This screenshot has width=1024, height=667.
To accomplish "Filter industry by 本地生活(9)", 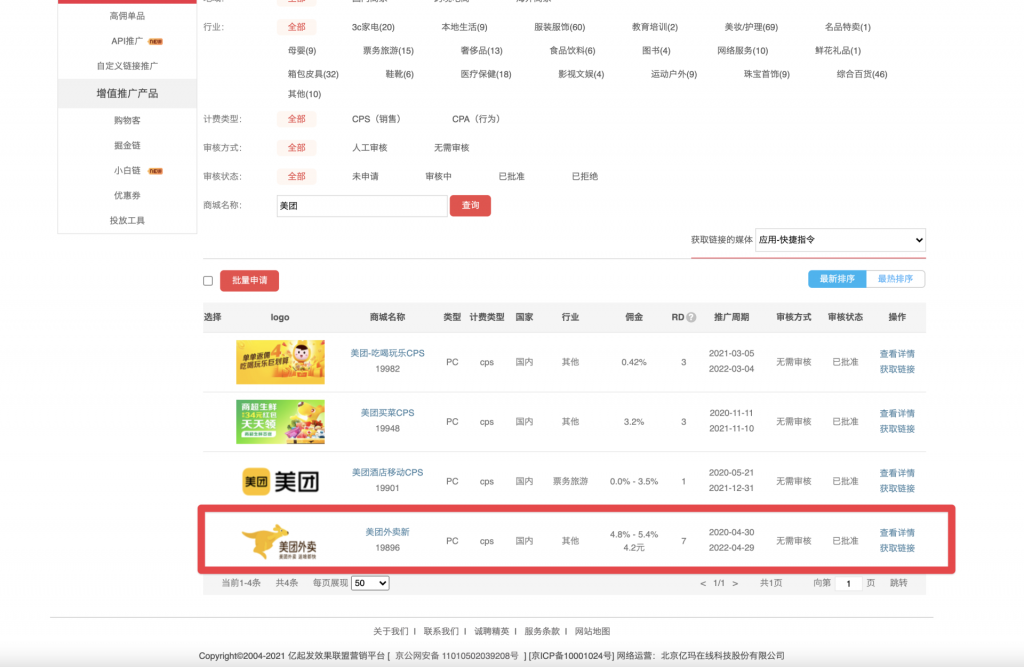I will click(464, 27).
